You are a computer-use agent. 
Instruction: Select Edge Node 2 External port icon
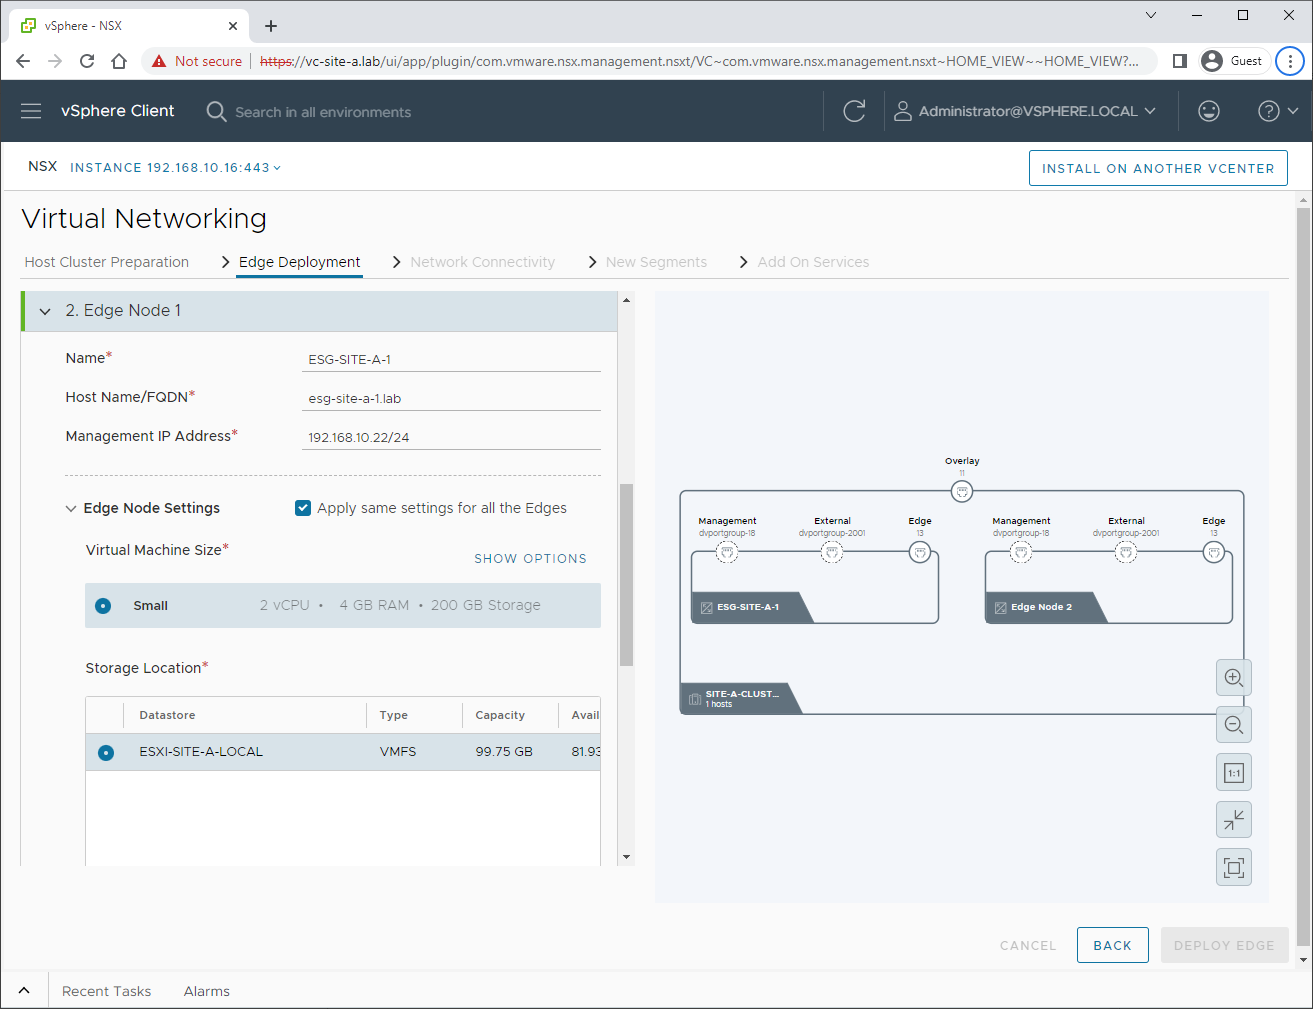click(x=1126, y=552)
